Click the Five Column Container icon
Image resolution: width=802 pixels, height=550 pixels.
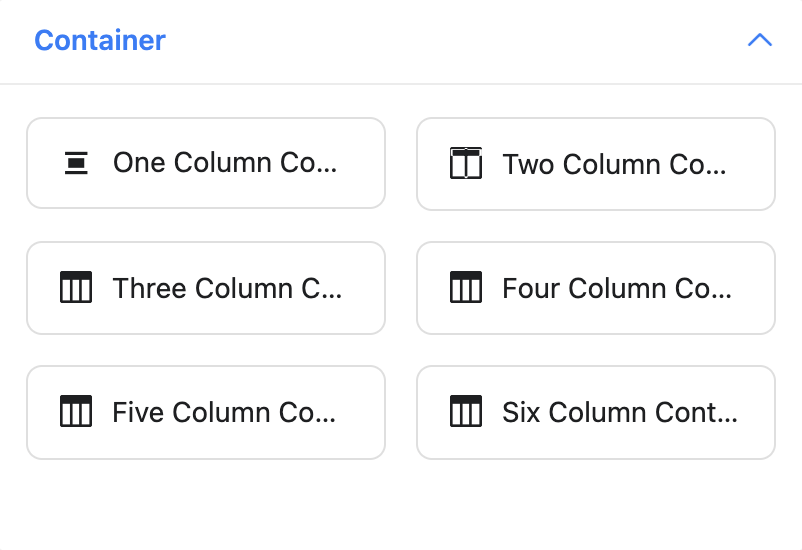coord(76,411)
